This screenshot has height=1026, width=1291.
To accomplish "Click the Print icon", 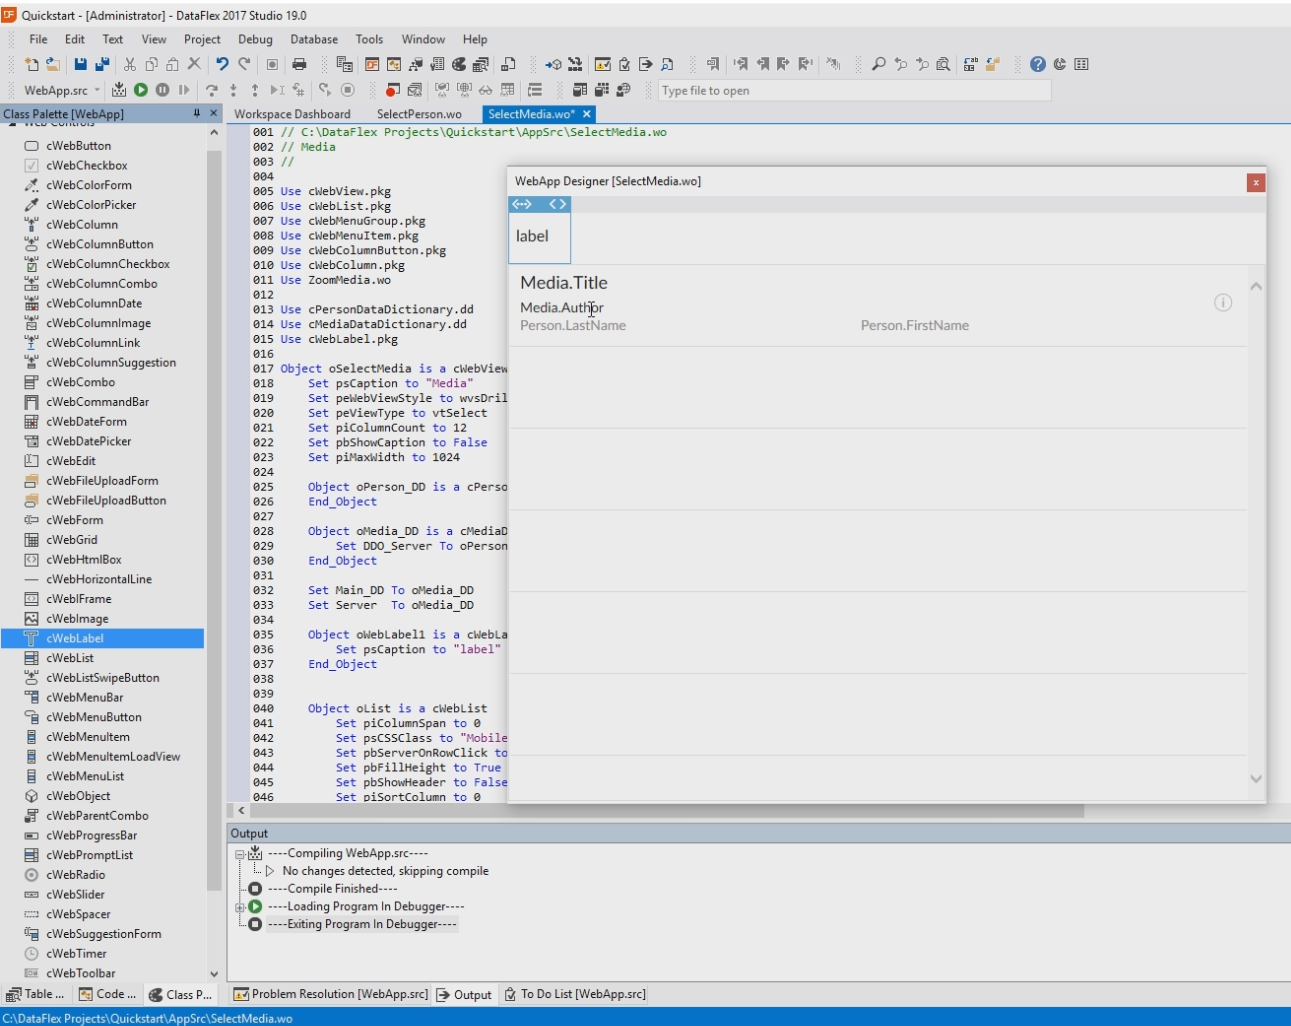I will point(299,64).
